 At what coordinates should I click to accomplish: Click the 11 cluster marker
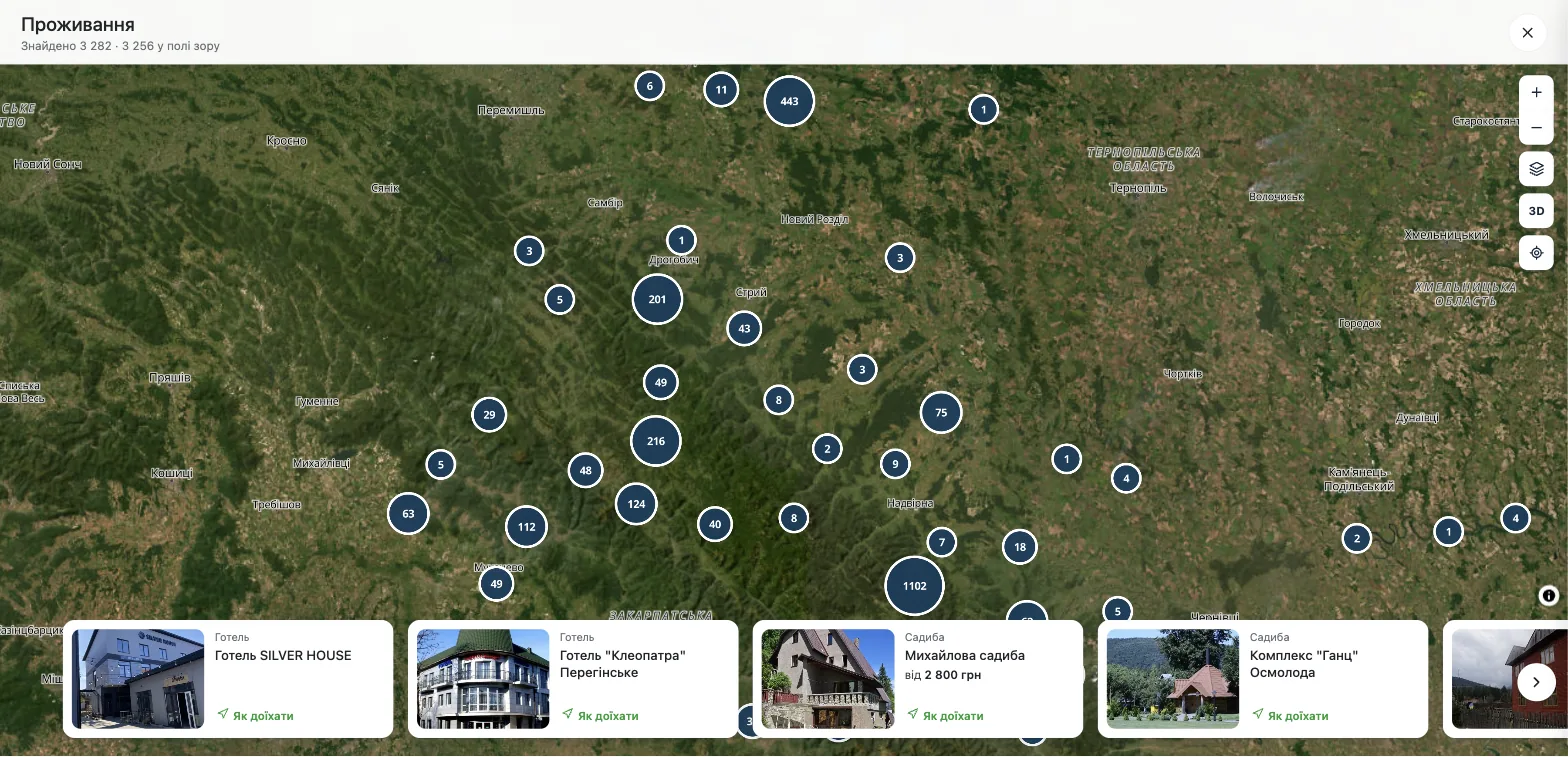721,89
